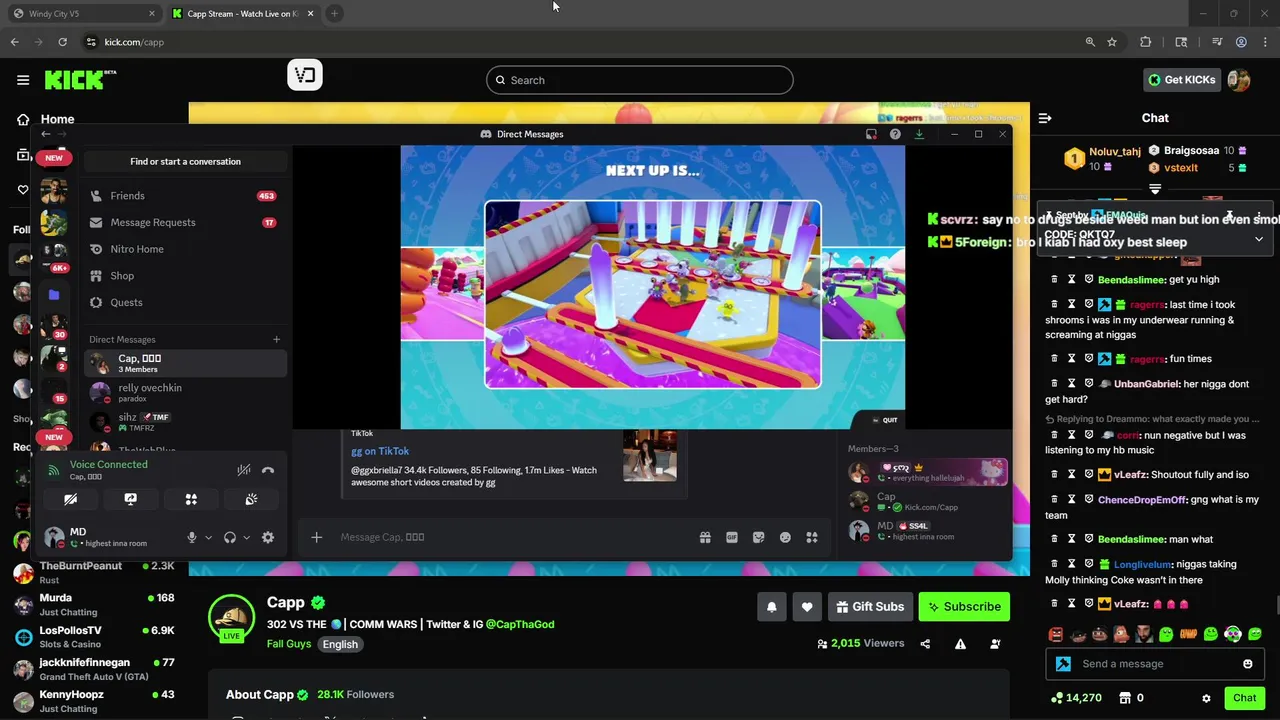The image size is (1280, 720).
Task: Create new Discord direct message plus
Action: tap(277, 339)
